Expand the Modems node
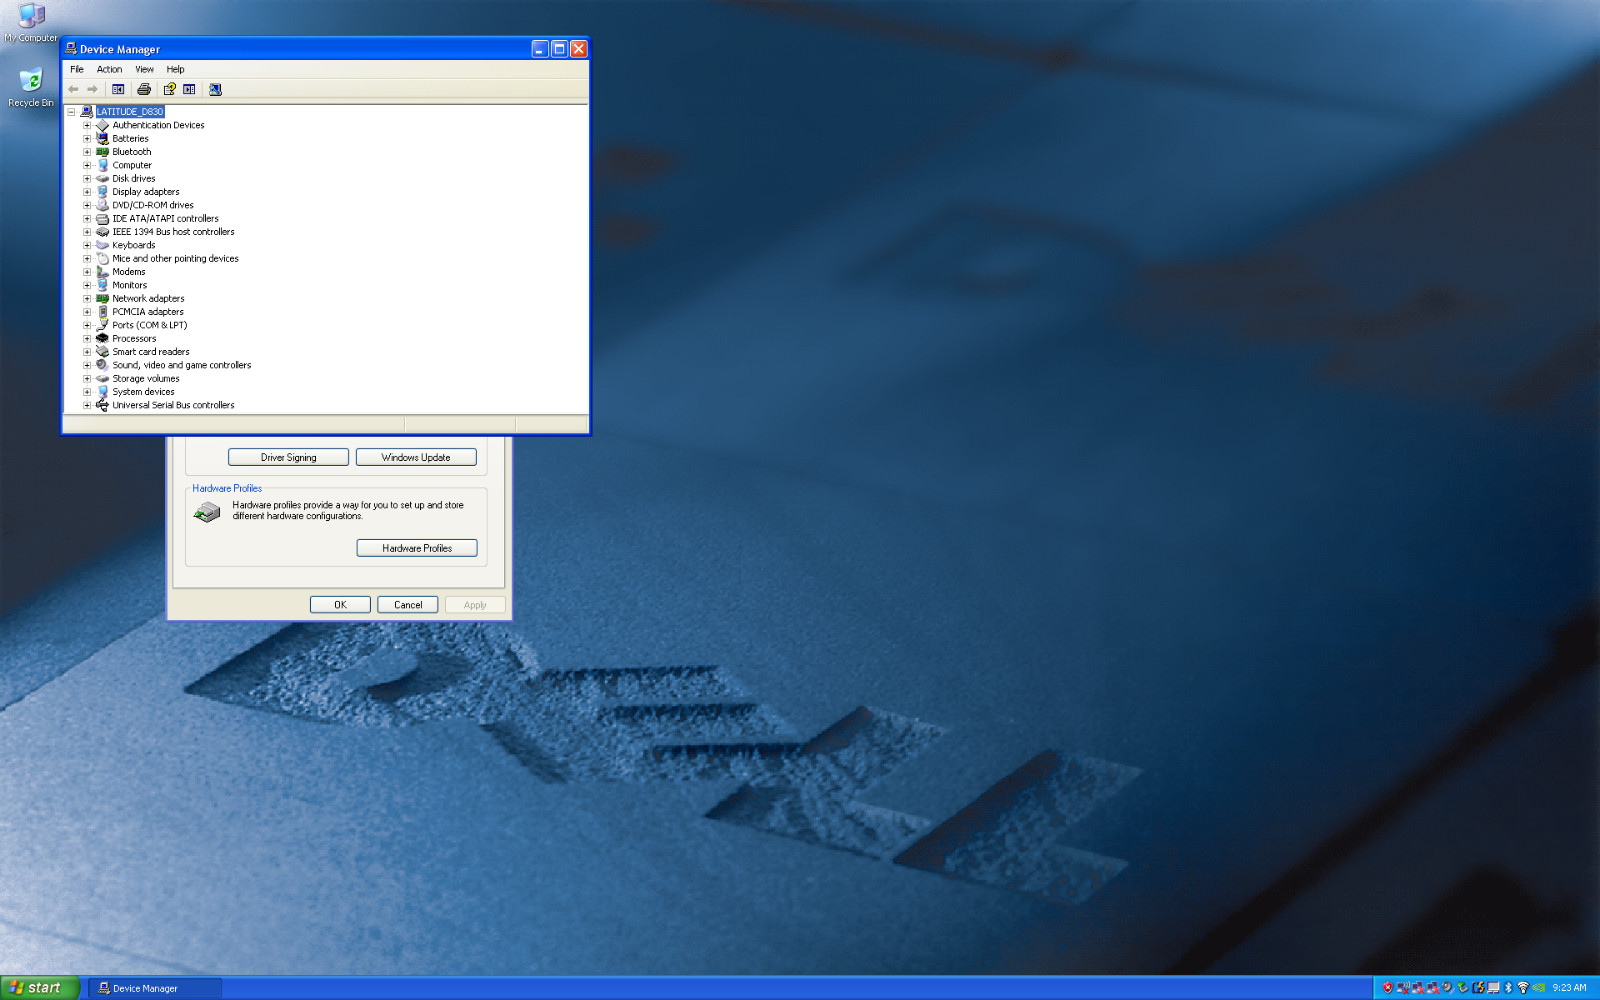The height and width of the screenshot is (1000, 1600). 87,272
